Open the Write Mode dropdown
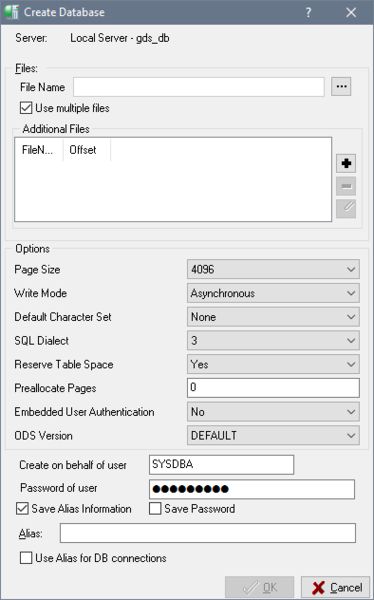 coord(273,293)
